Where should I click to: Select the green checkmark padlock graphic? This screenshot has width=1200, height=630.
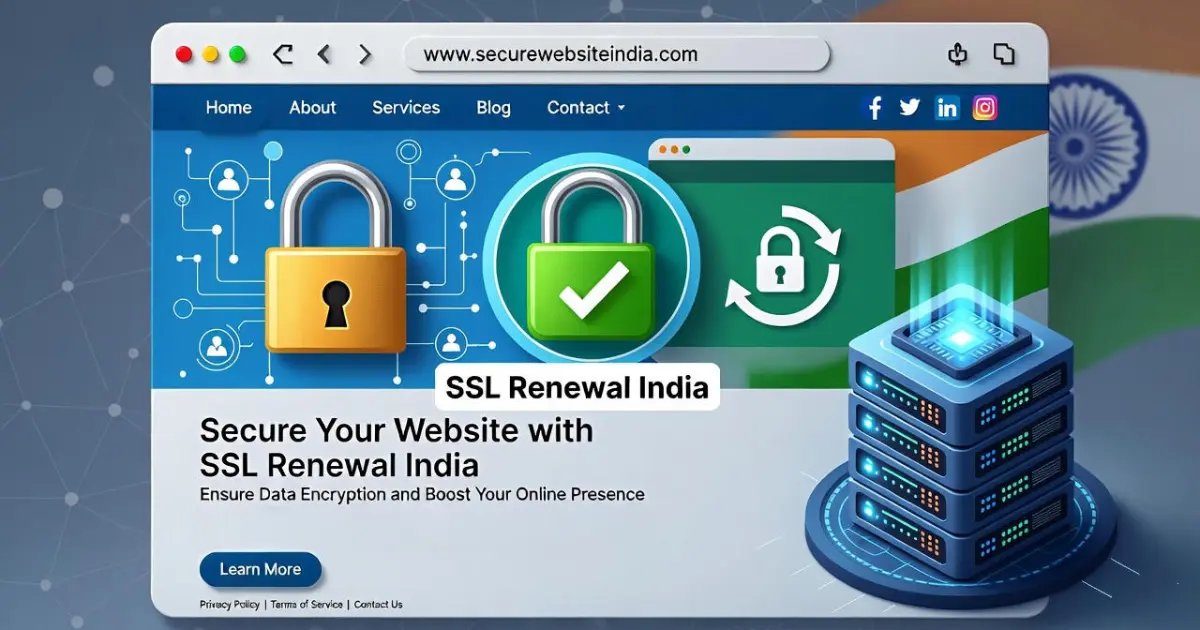[593, 258]
